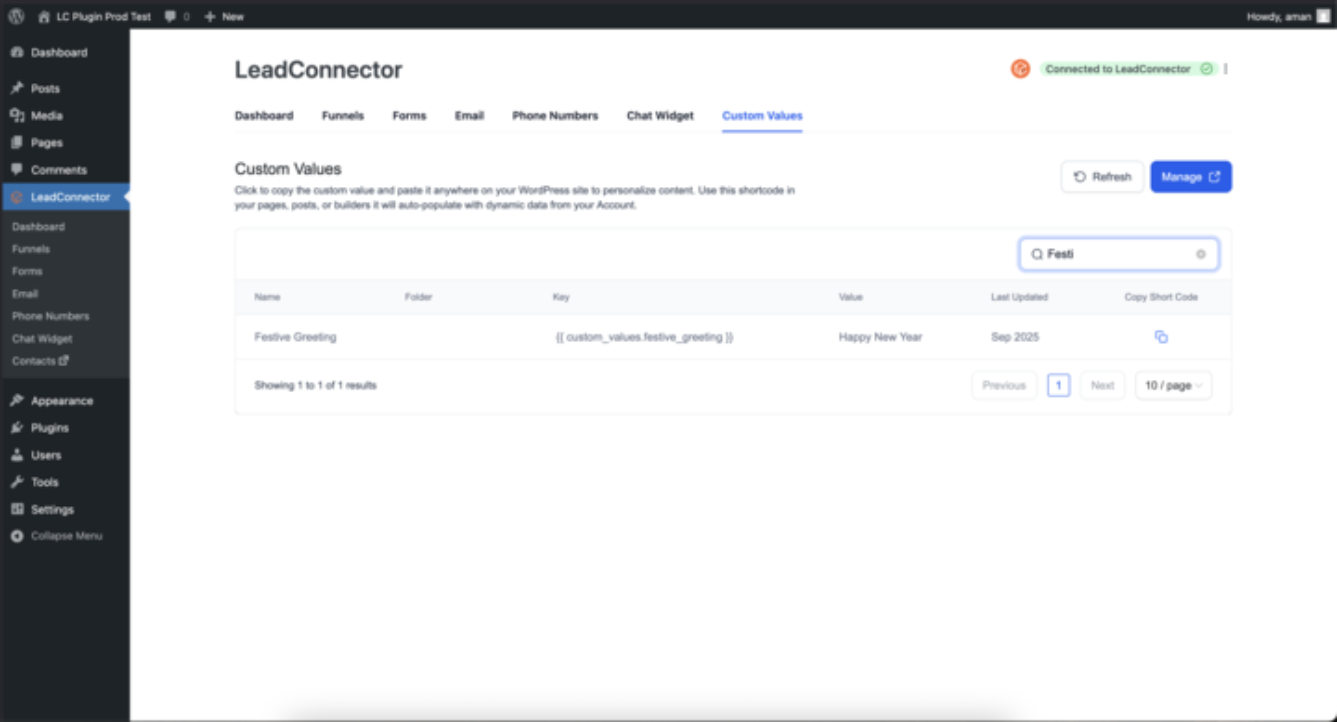Switch to the Email tab

click(469, 116)
